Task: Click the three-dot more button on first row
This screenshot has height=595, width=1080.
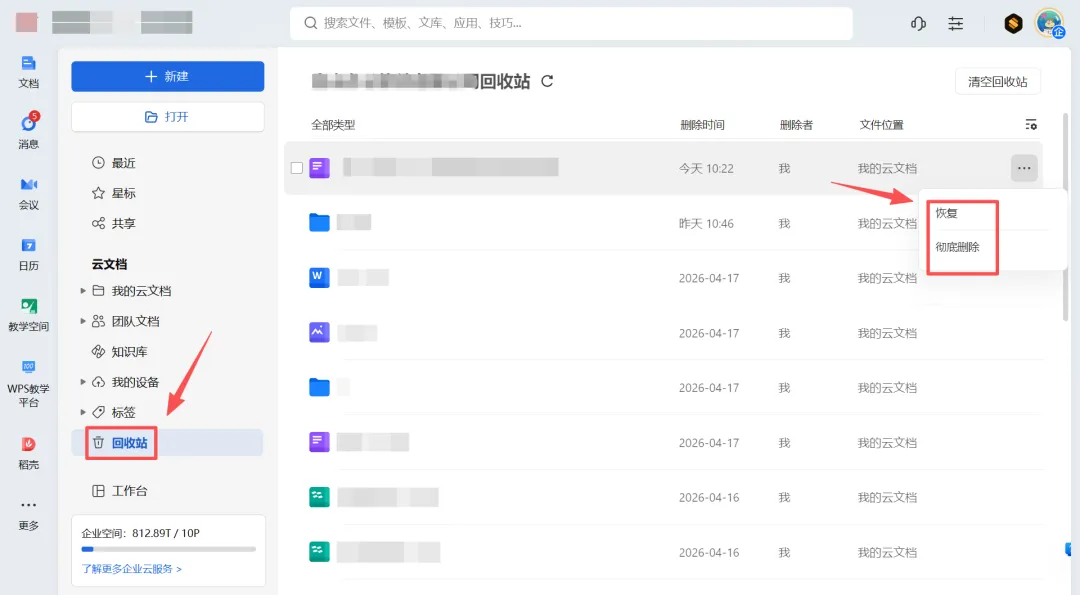Action: 1024,168
